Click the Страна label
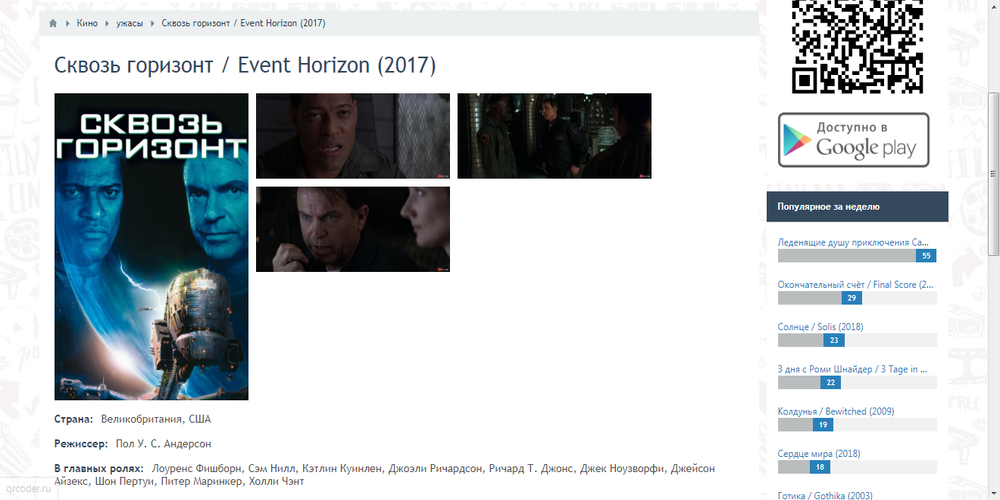 coord(74,419)
